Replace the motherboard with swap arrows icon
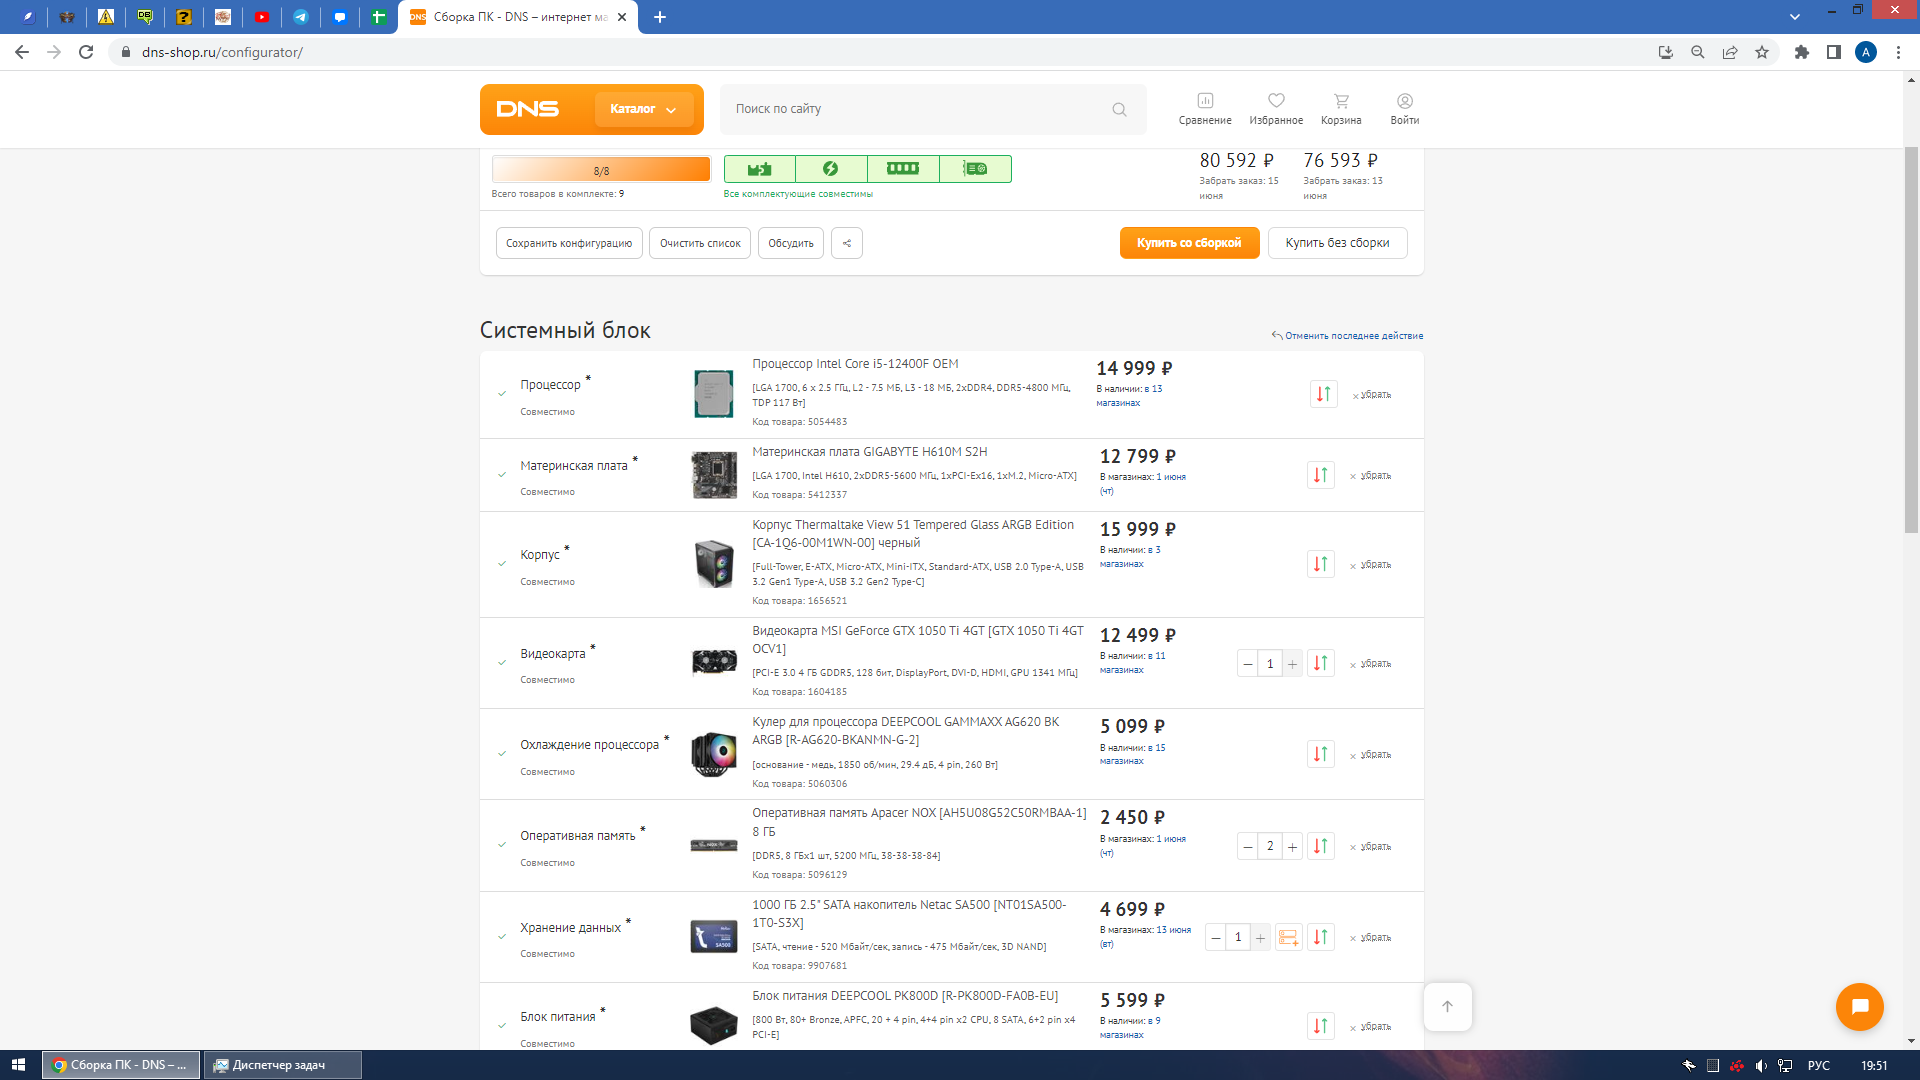The image size is (1920, 1080). (x=1321, y=475)
